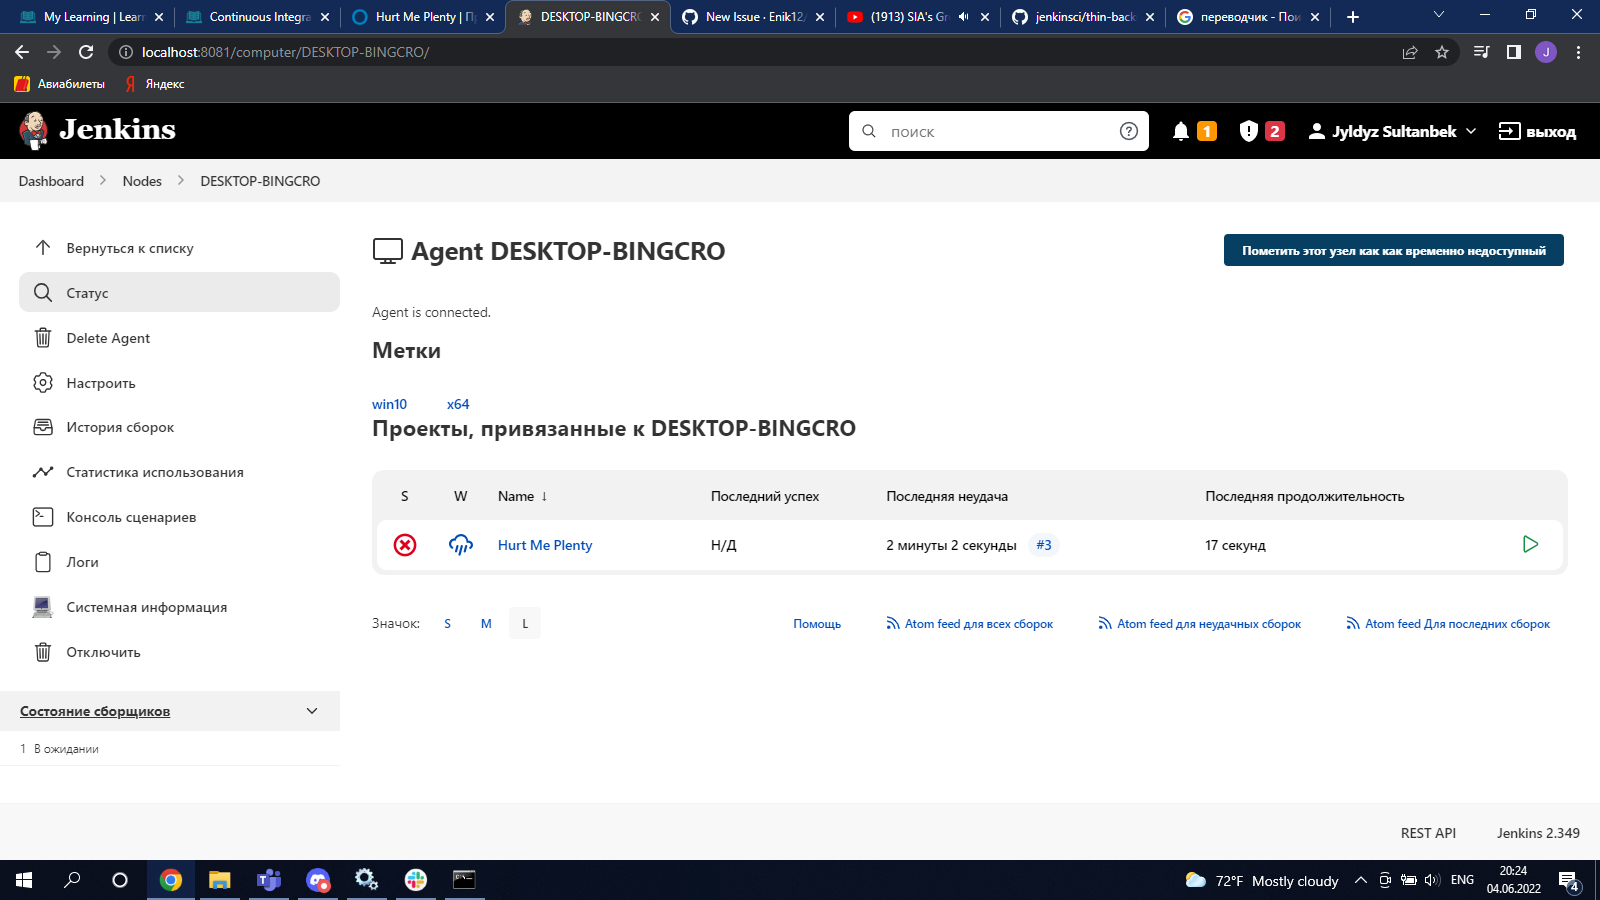Image resolution: width=1600 pixels, height=900 pixels.
Task: Click the rainy weather health icon
Action: tap(461, 545)
